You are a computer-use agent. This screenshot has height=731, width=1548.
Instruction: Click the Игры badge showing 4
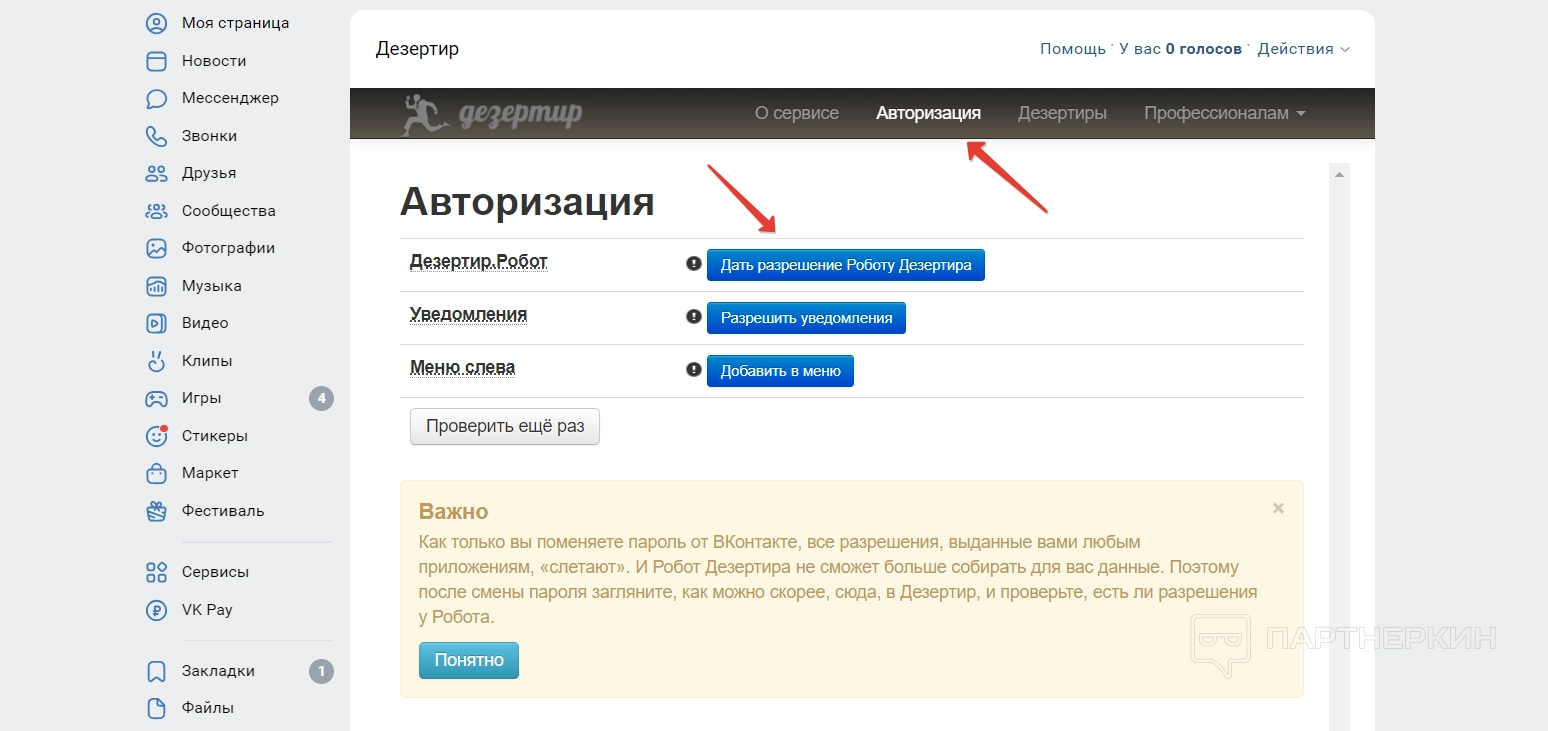pos(321,398)
